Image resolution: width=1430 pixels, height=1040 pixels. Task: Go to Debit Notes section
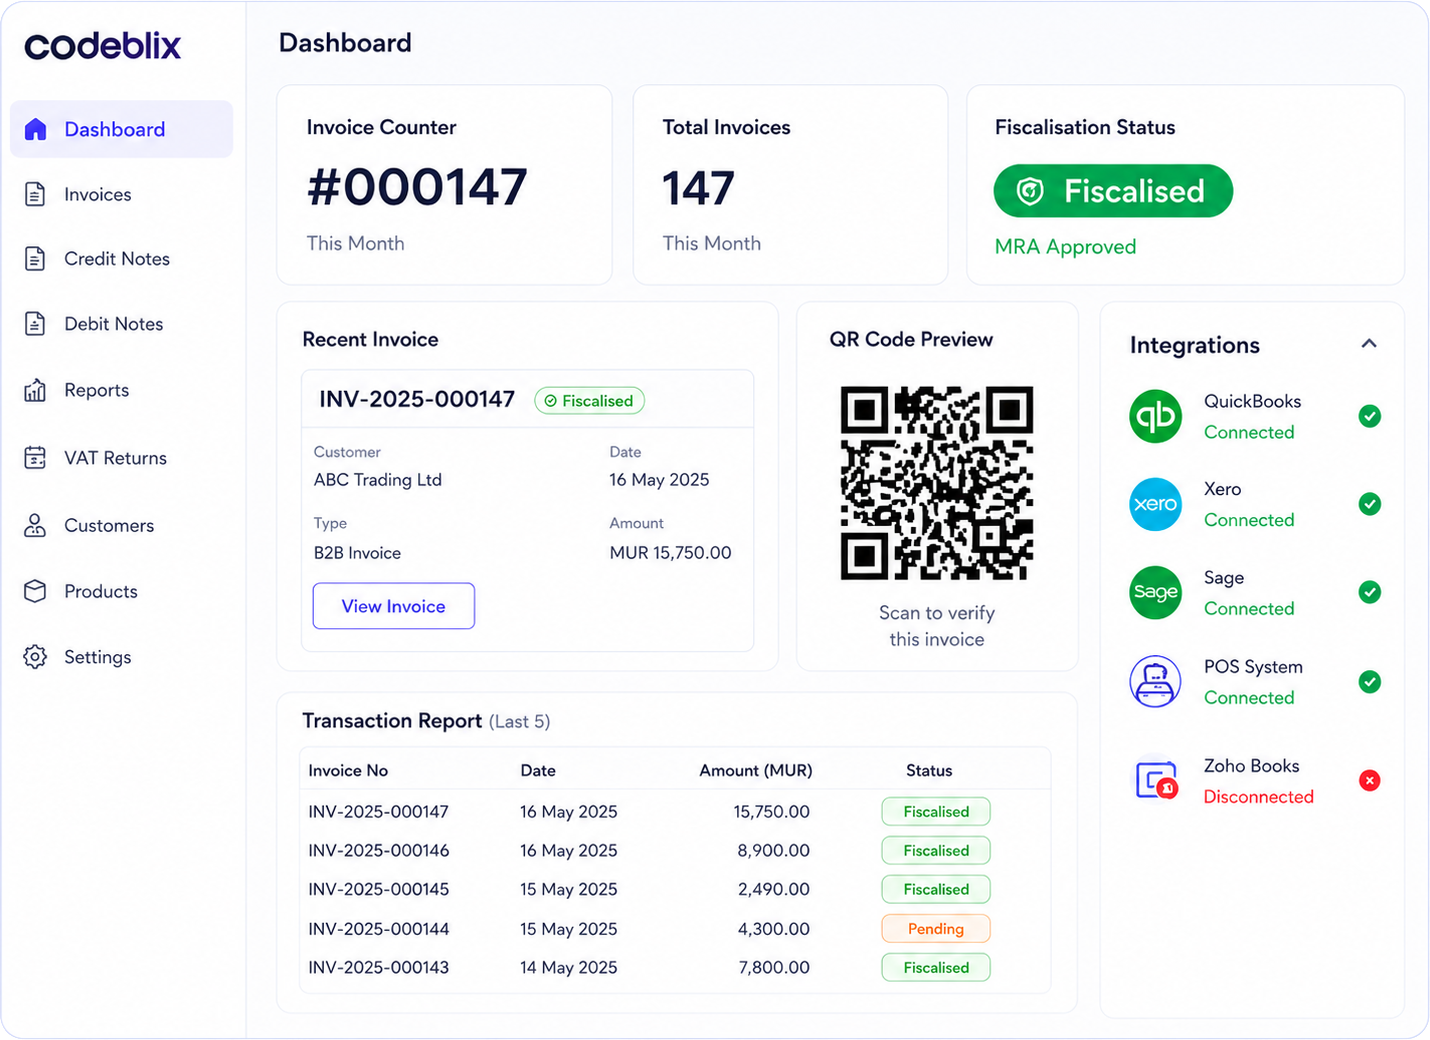pyautogui.click(x=113, y=324)
